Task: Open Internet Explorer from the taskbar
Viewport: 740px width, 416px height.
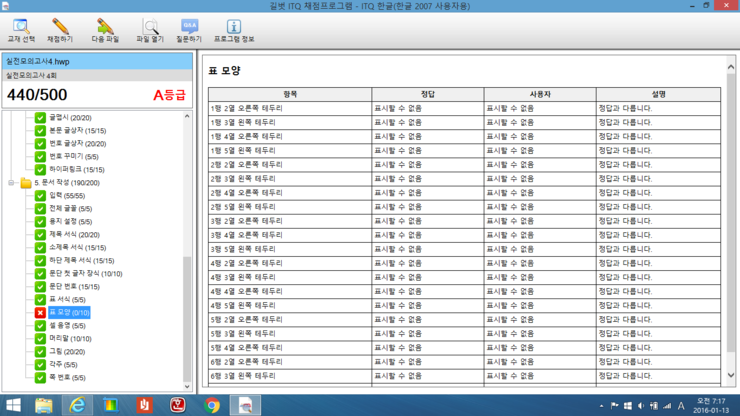Action: point(77,405)
